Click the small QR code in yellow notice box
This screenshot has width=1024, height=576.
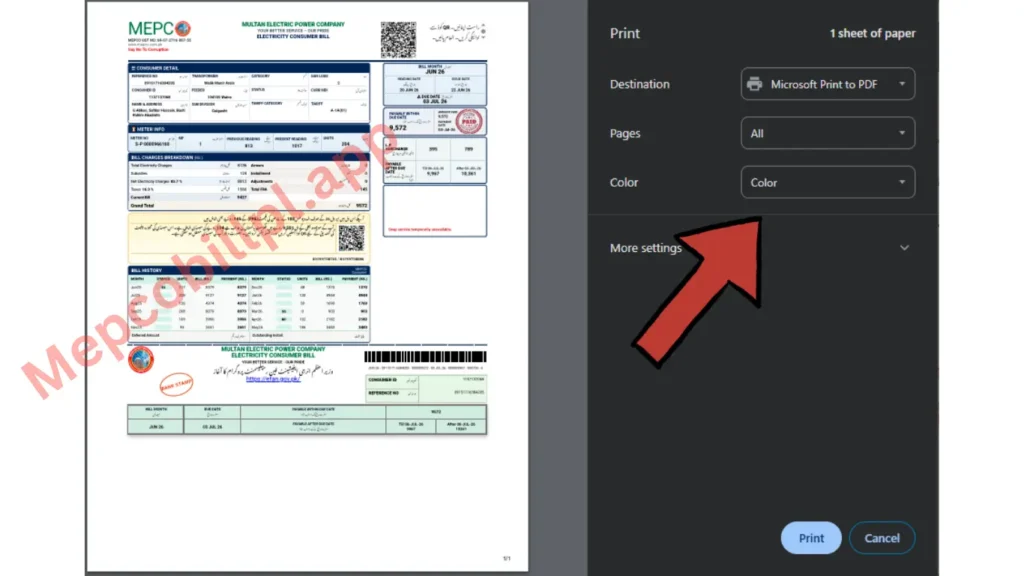pos(351,238)
